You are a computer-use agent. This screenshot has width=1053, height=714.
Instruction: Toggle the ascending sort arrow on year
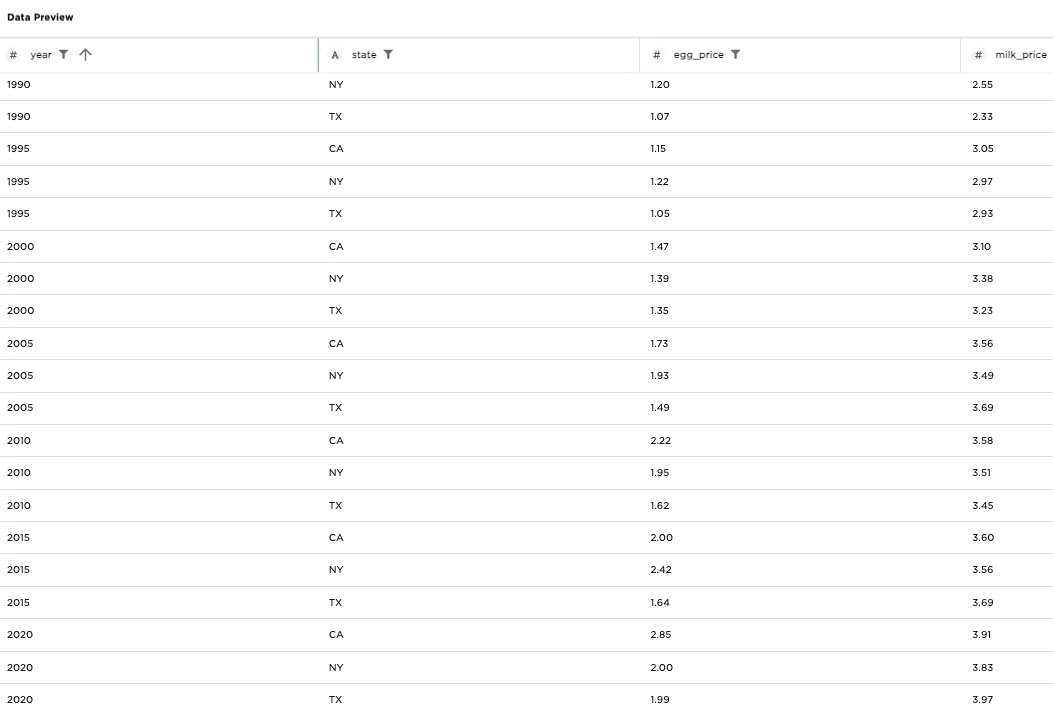(x=85, y=55)
